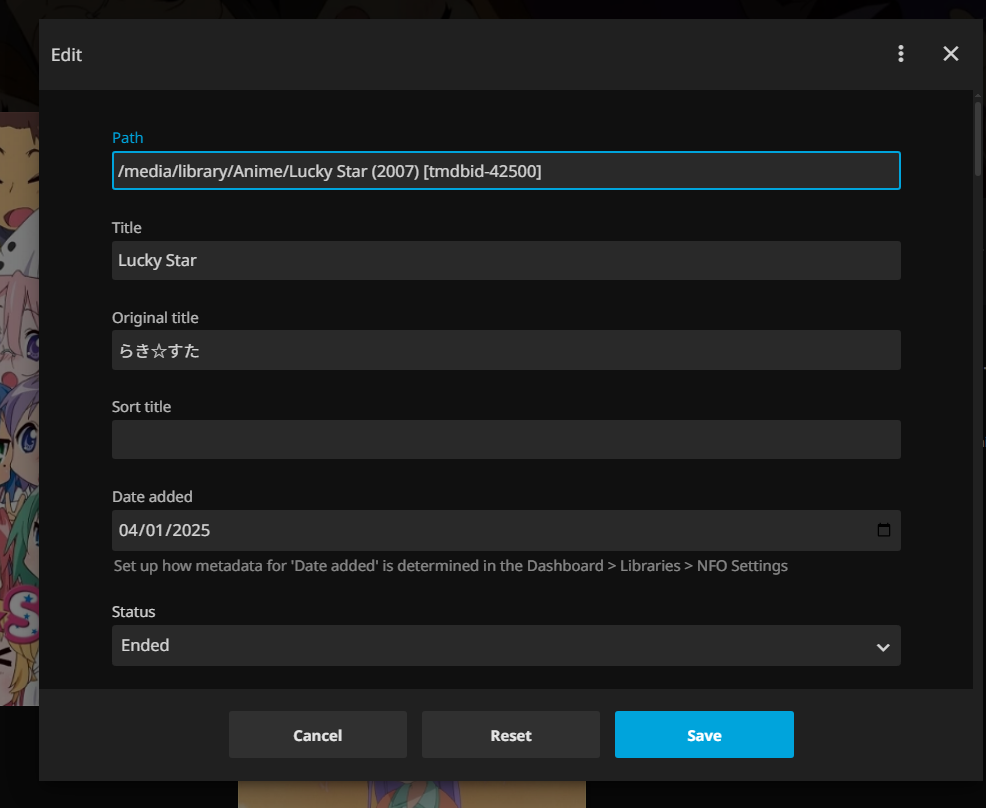Select the month segment in Date added
Screen dimensions: 986x808
(x=129, y=530)
